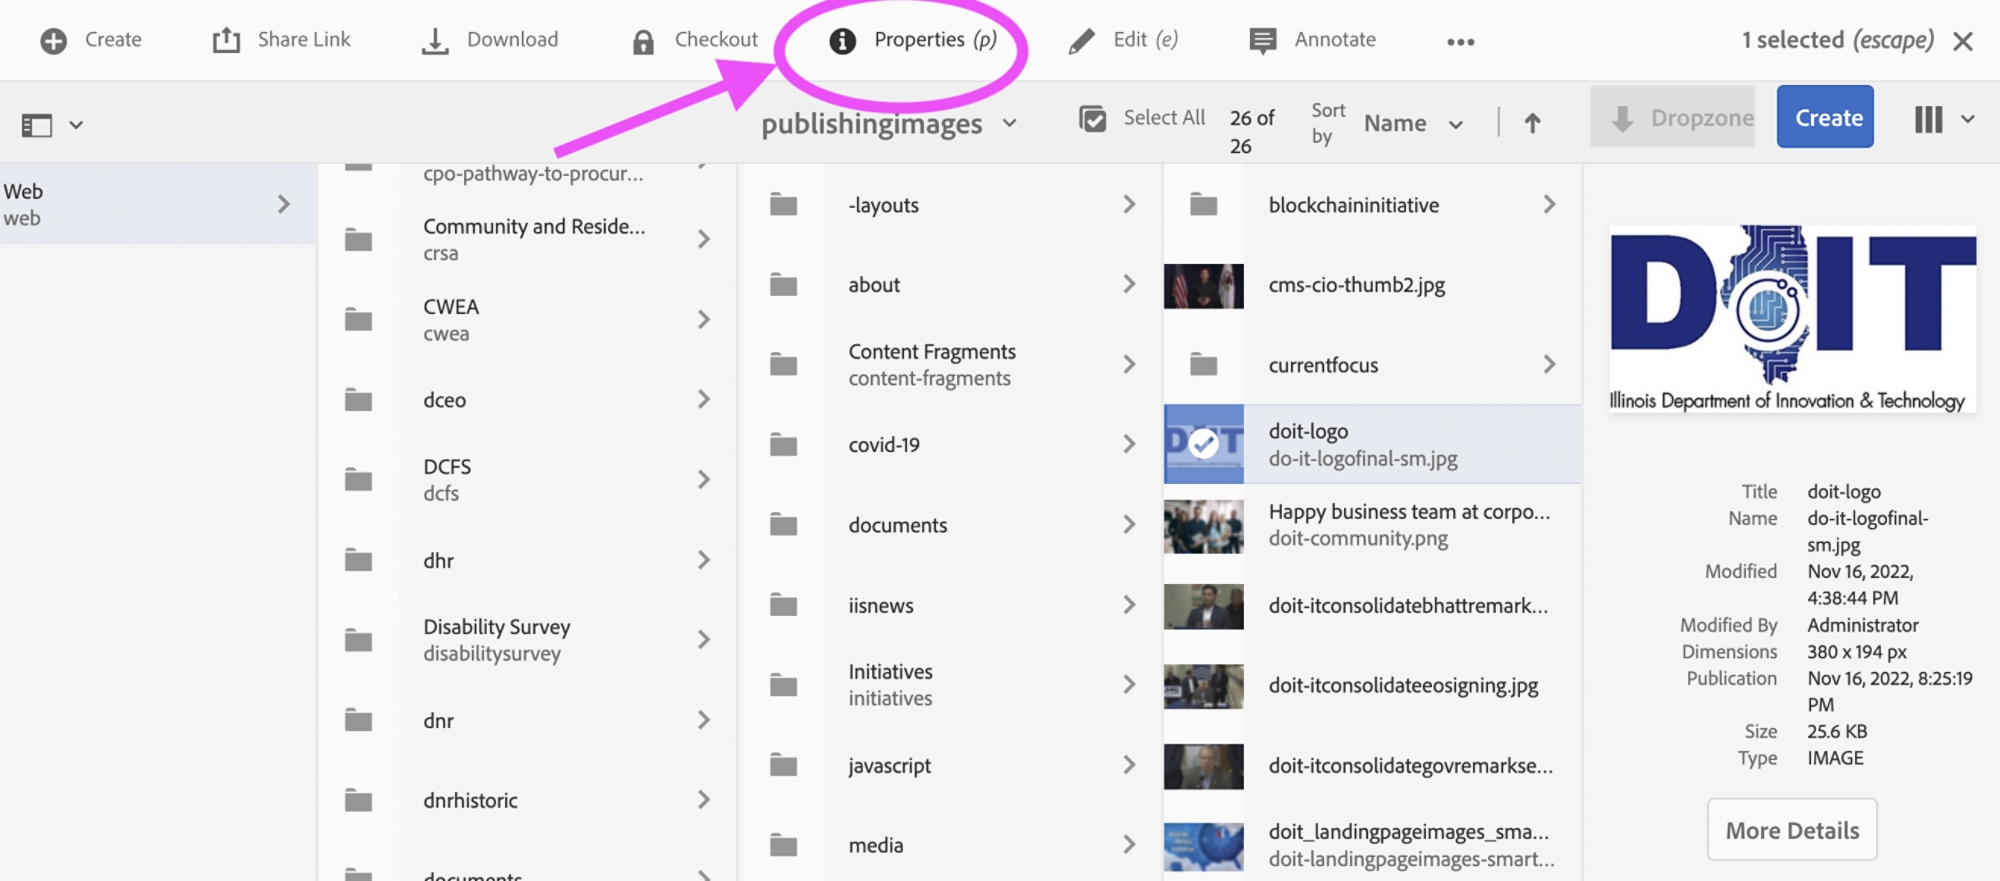Click the iisnews folder icon

pos(784,605)
